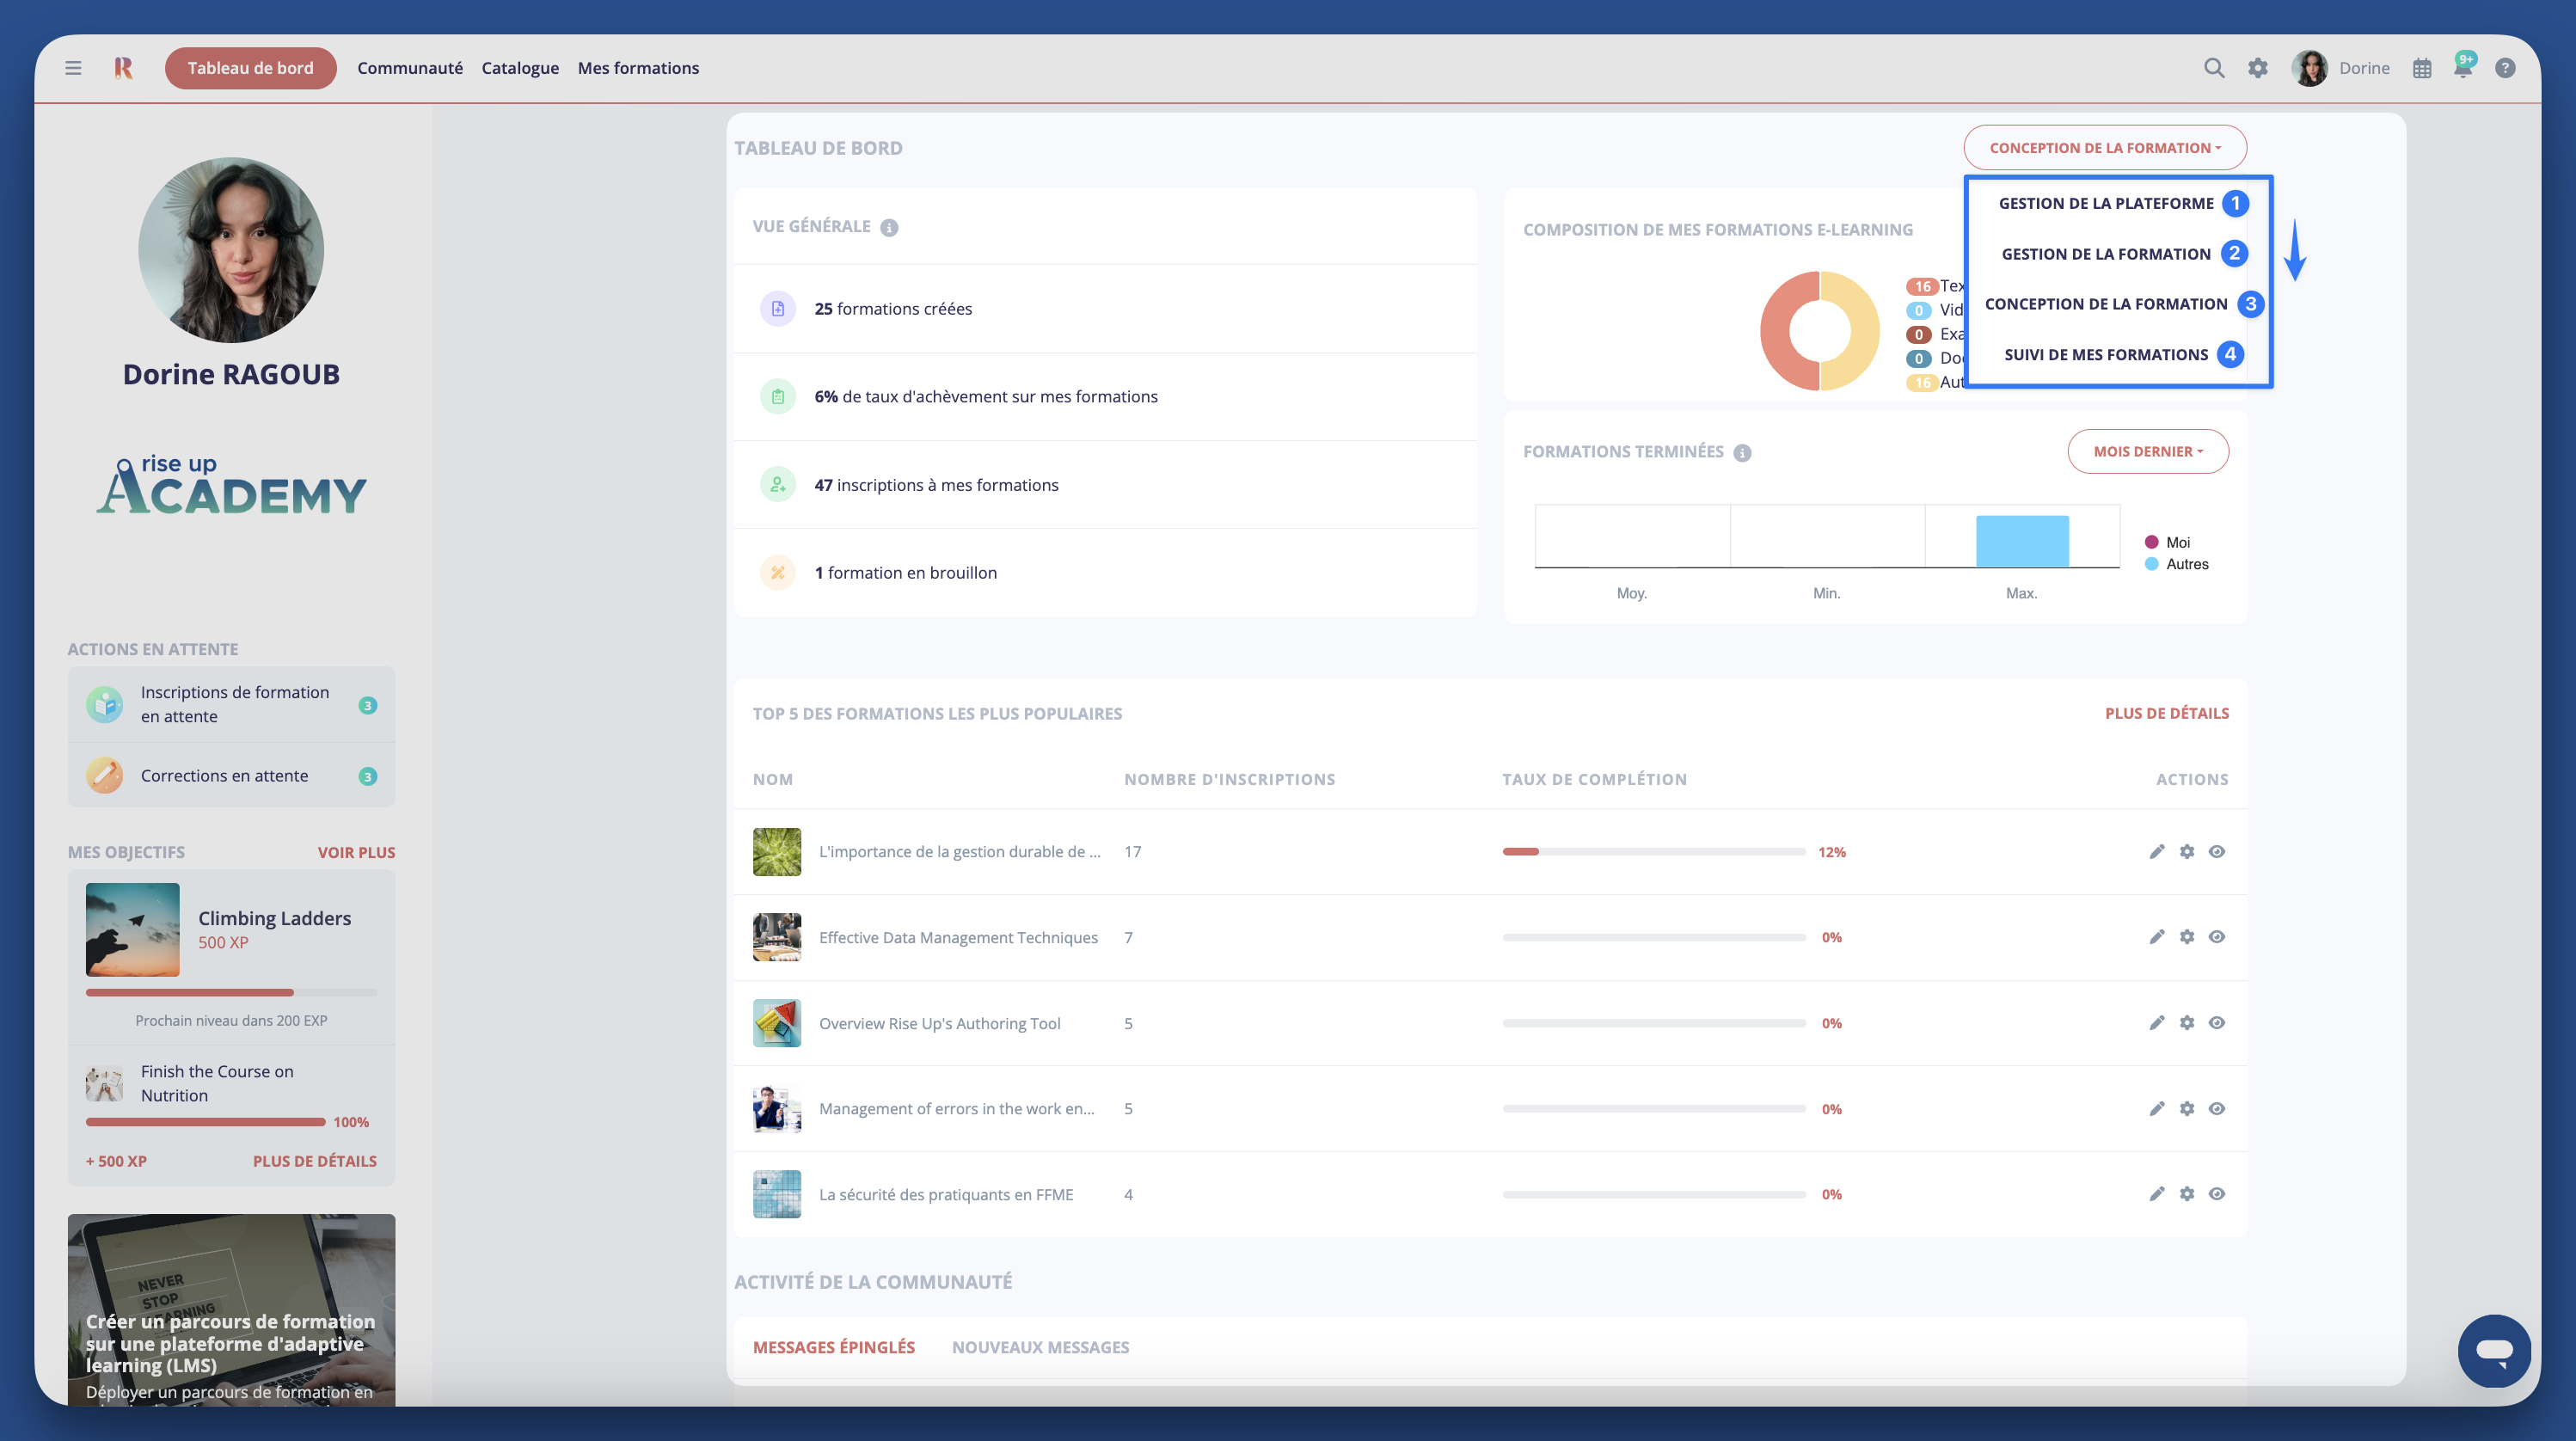Edit the Effective Data Management Techniques formation
The height and width of the screenshot is (1441, 2576).
(x=2156, y=937)
